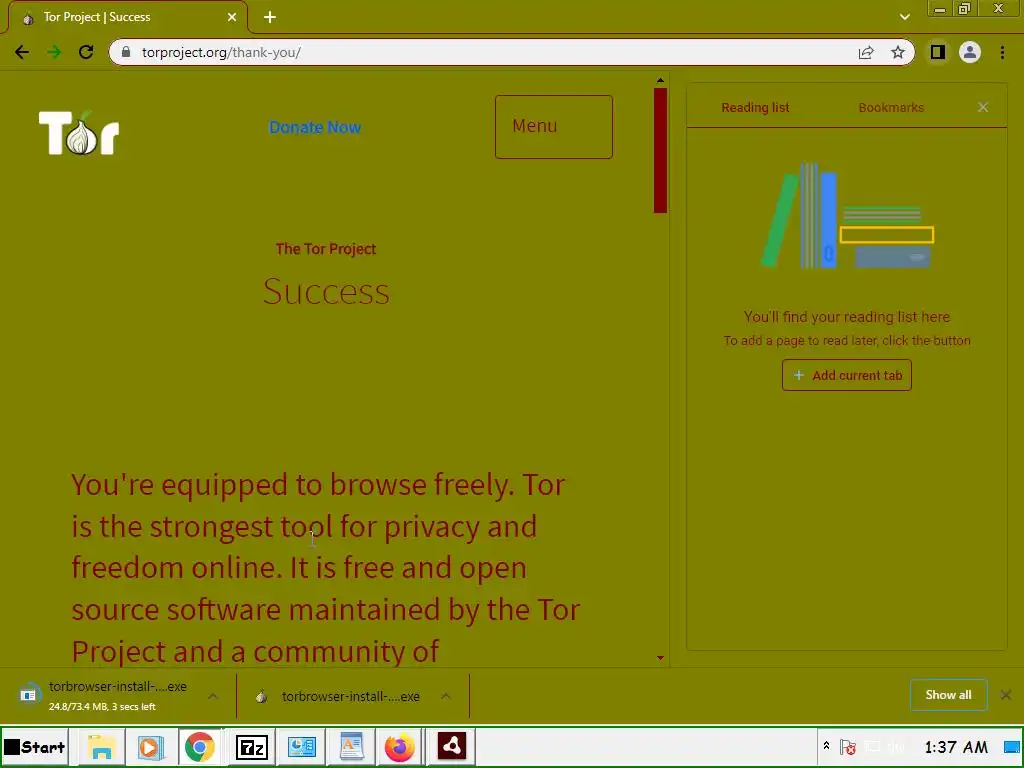1024x768 pixels.
Task: Click The Tor Project subtitle text
Action: pos(326,249)
